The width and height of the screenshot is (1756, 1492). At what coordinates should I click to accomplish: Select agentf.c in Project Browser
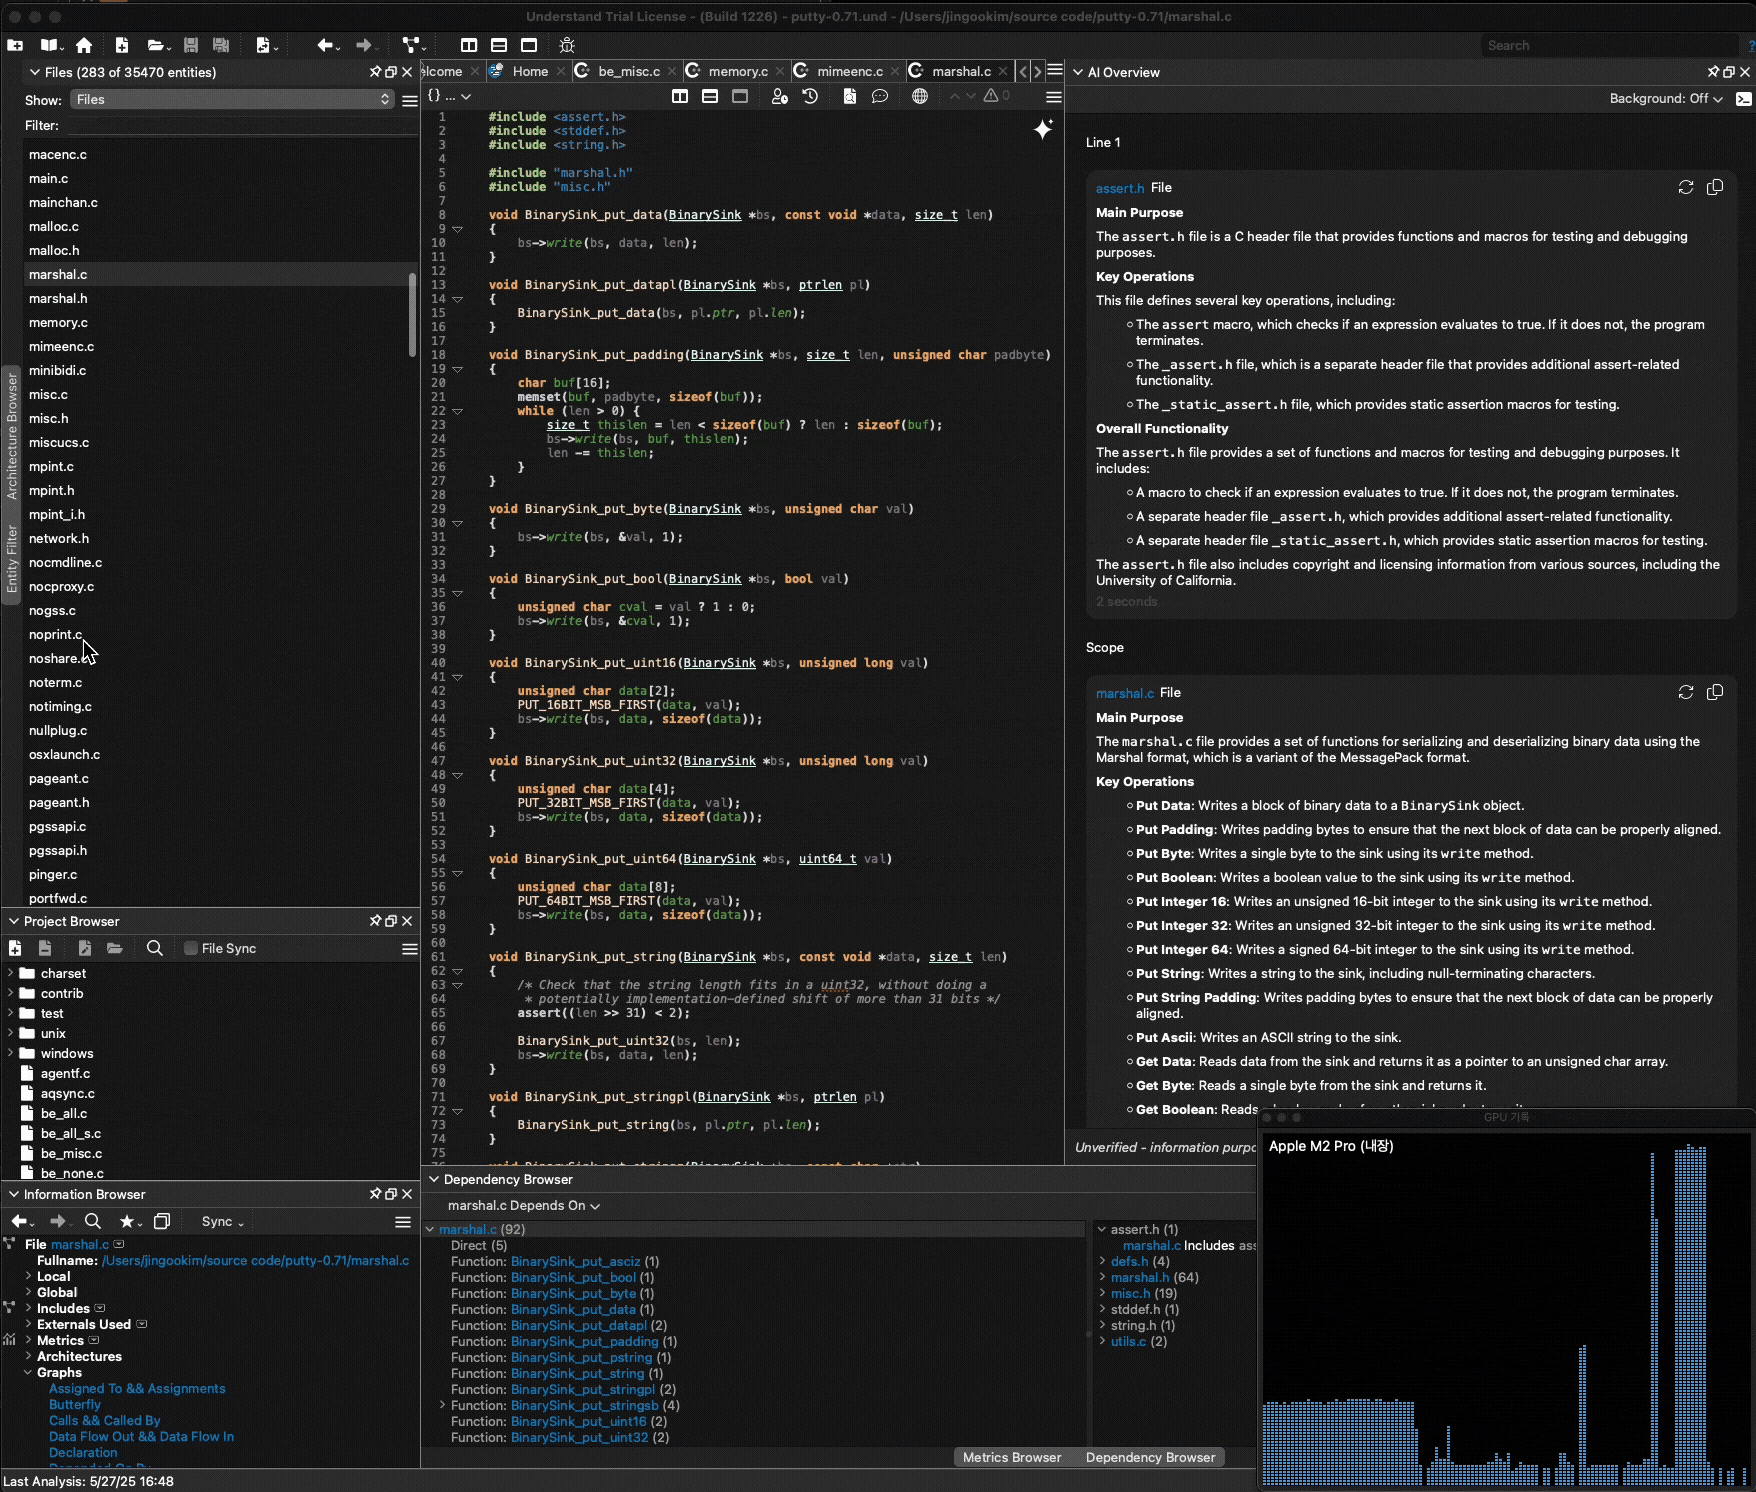pyautogui.click(x=65, y=1073)
